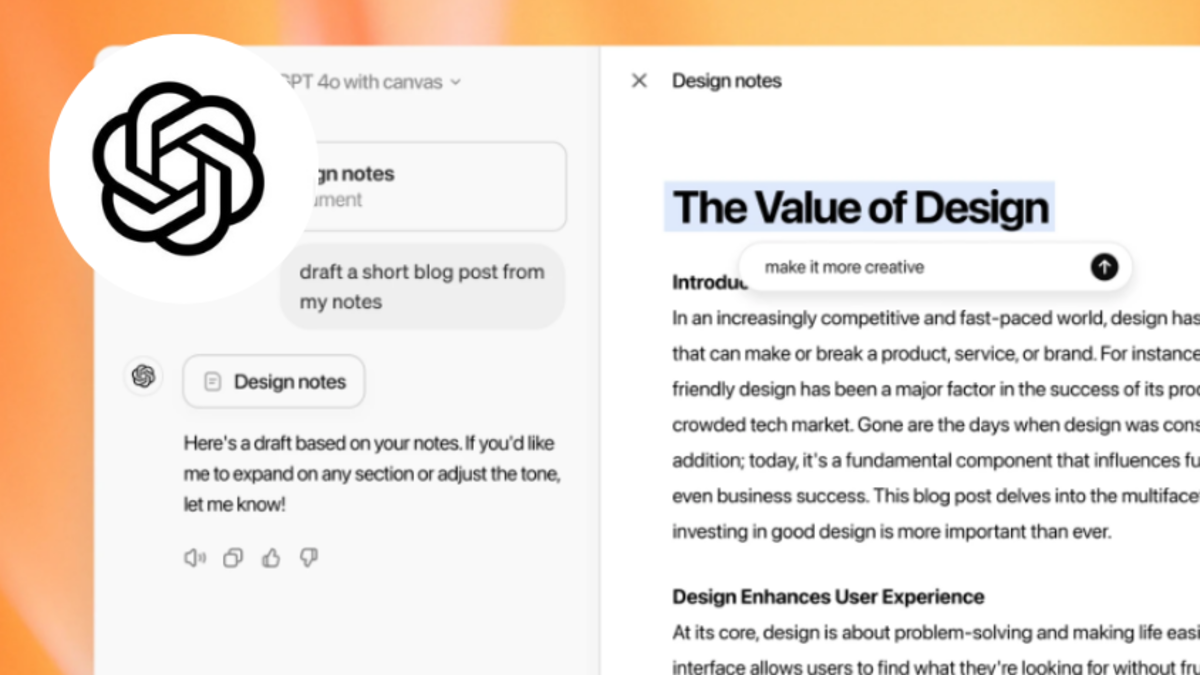Open the Design notes document card above the prompt
Image resolution: width=1200 pixels, height=675 pixels.
click(x=430, y=186)
